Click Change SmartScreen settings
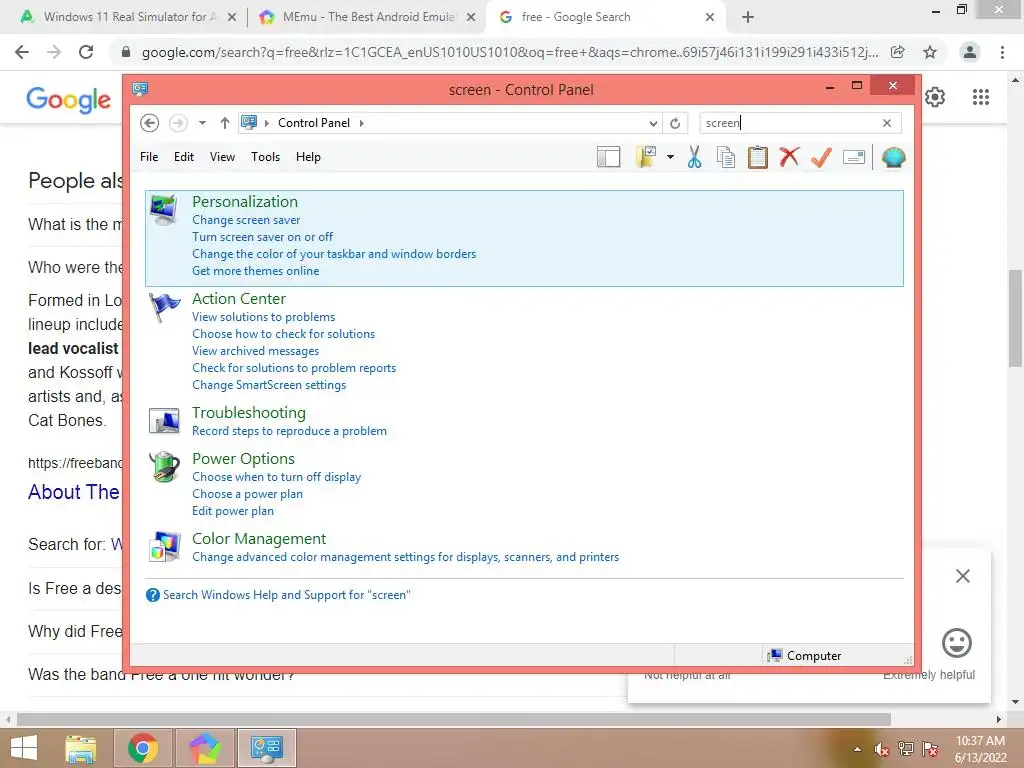This screenshot has width=1024, height=768. tap(269, 385)
